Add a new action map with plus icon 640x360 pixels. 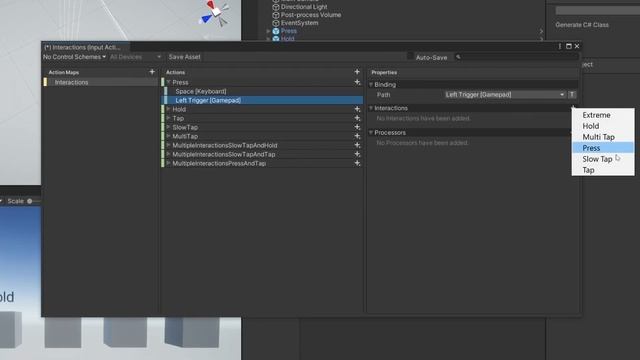[152, 72]
